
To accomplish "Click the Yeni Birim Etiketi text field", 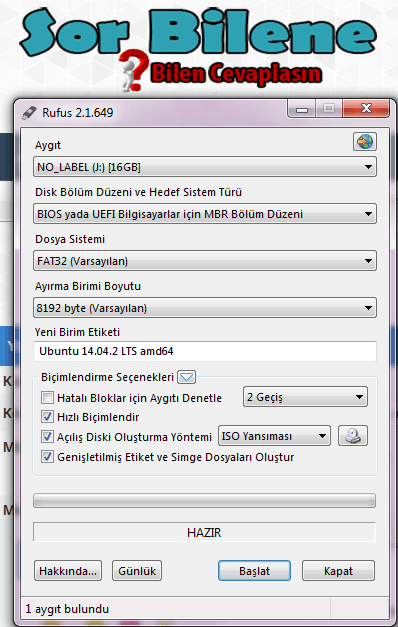I will (205, 351).
